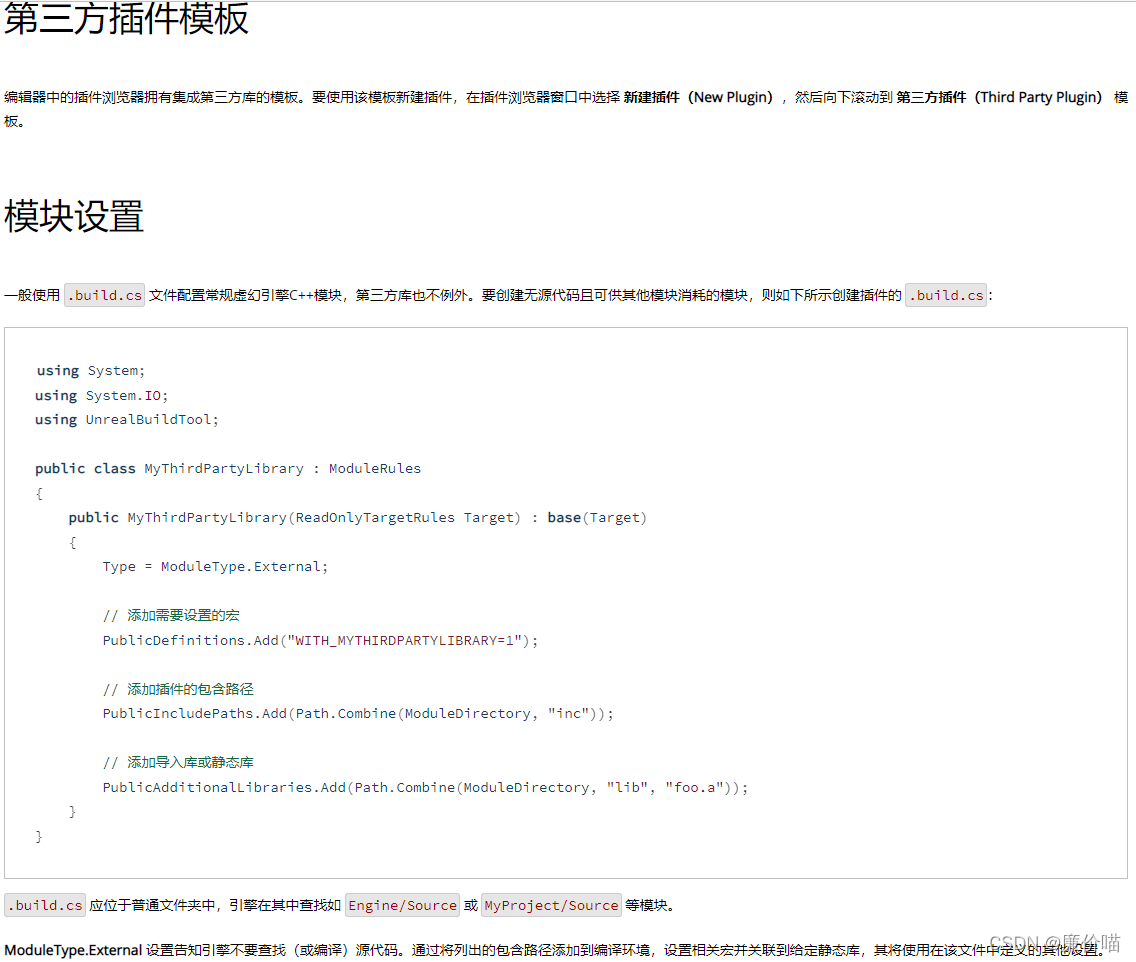Click the comment 添加导入库或静态库

[x=178, y=762]
